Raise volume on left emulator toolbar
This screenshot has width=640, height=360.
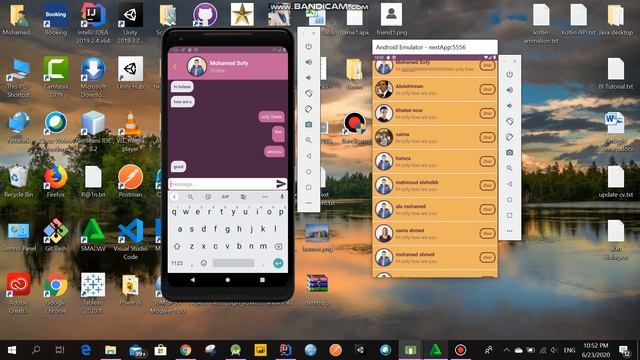point(309,62)
